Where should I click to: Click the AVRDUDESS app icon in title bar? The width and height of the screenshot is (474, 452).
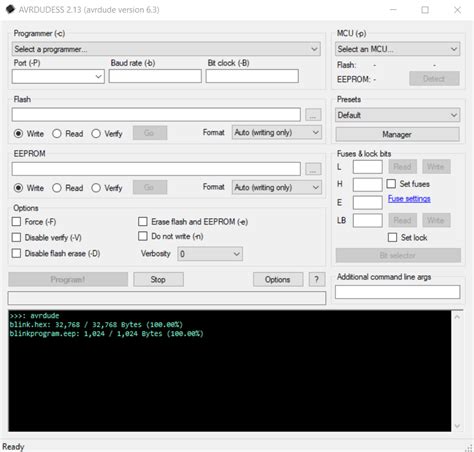[10, 9]
